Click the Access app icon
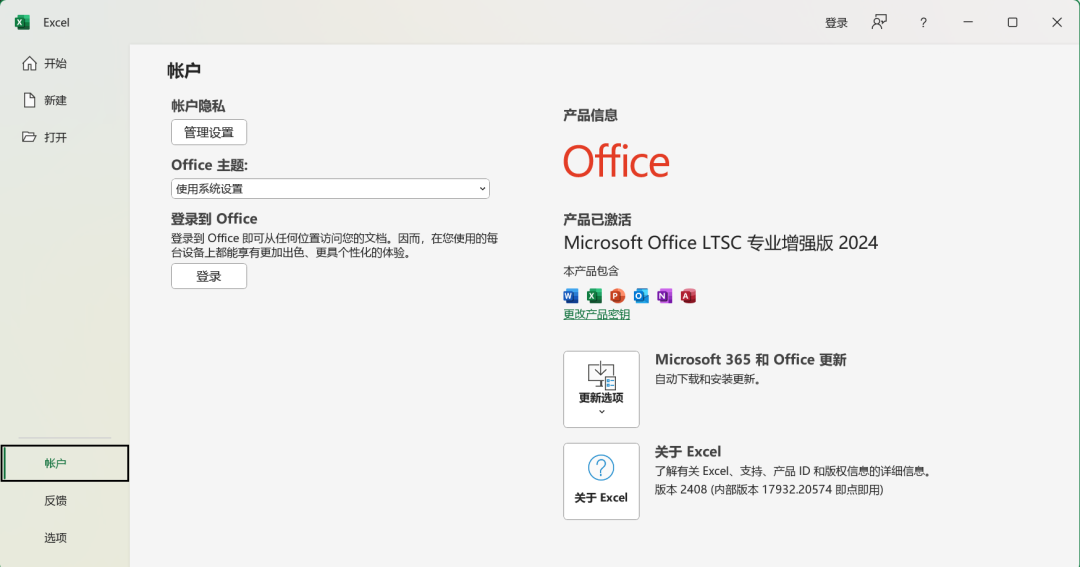This screenshot has height=567, width=1080. (x=687, y=296)
